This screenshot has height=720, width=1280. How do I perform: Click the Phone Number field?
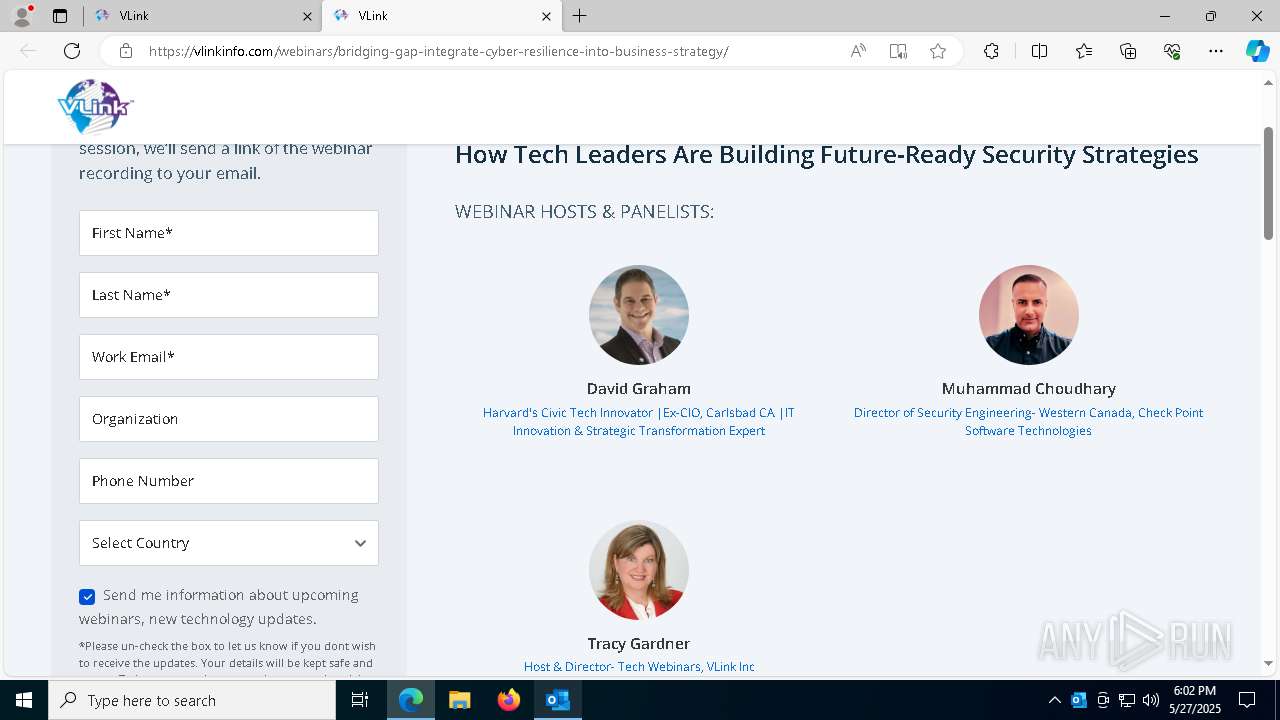pyautogui.click(x=229, y=481)
